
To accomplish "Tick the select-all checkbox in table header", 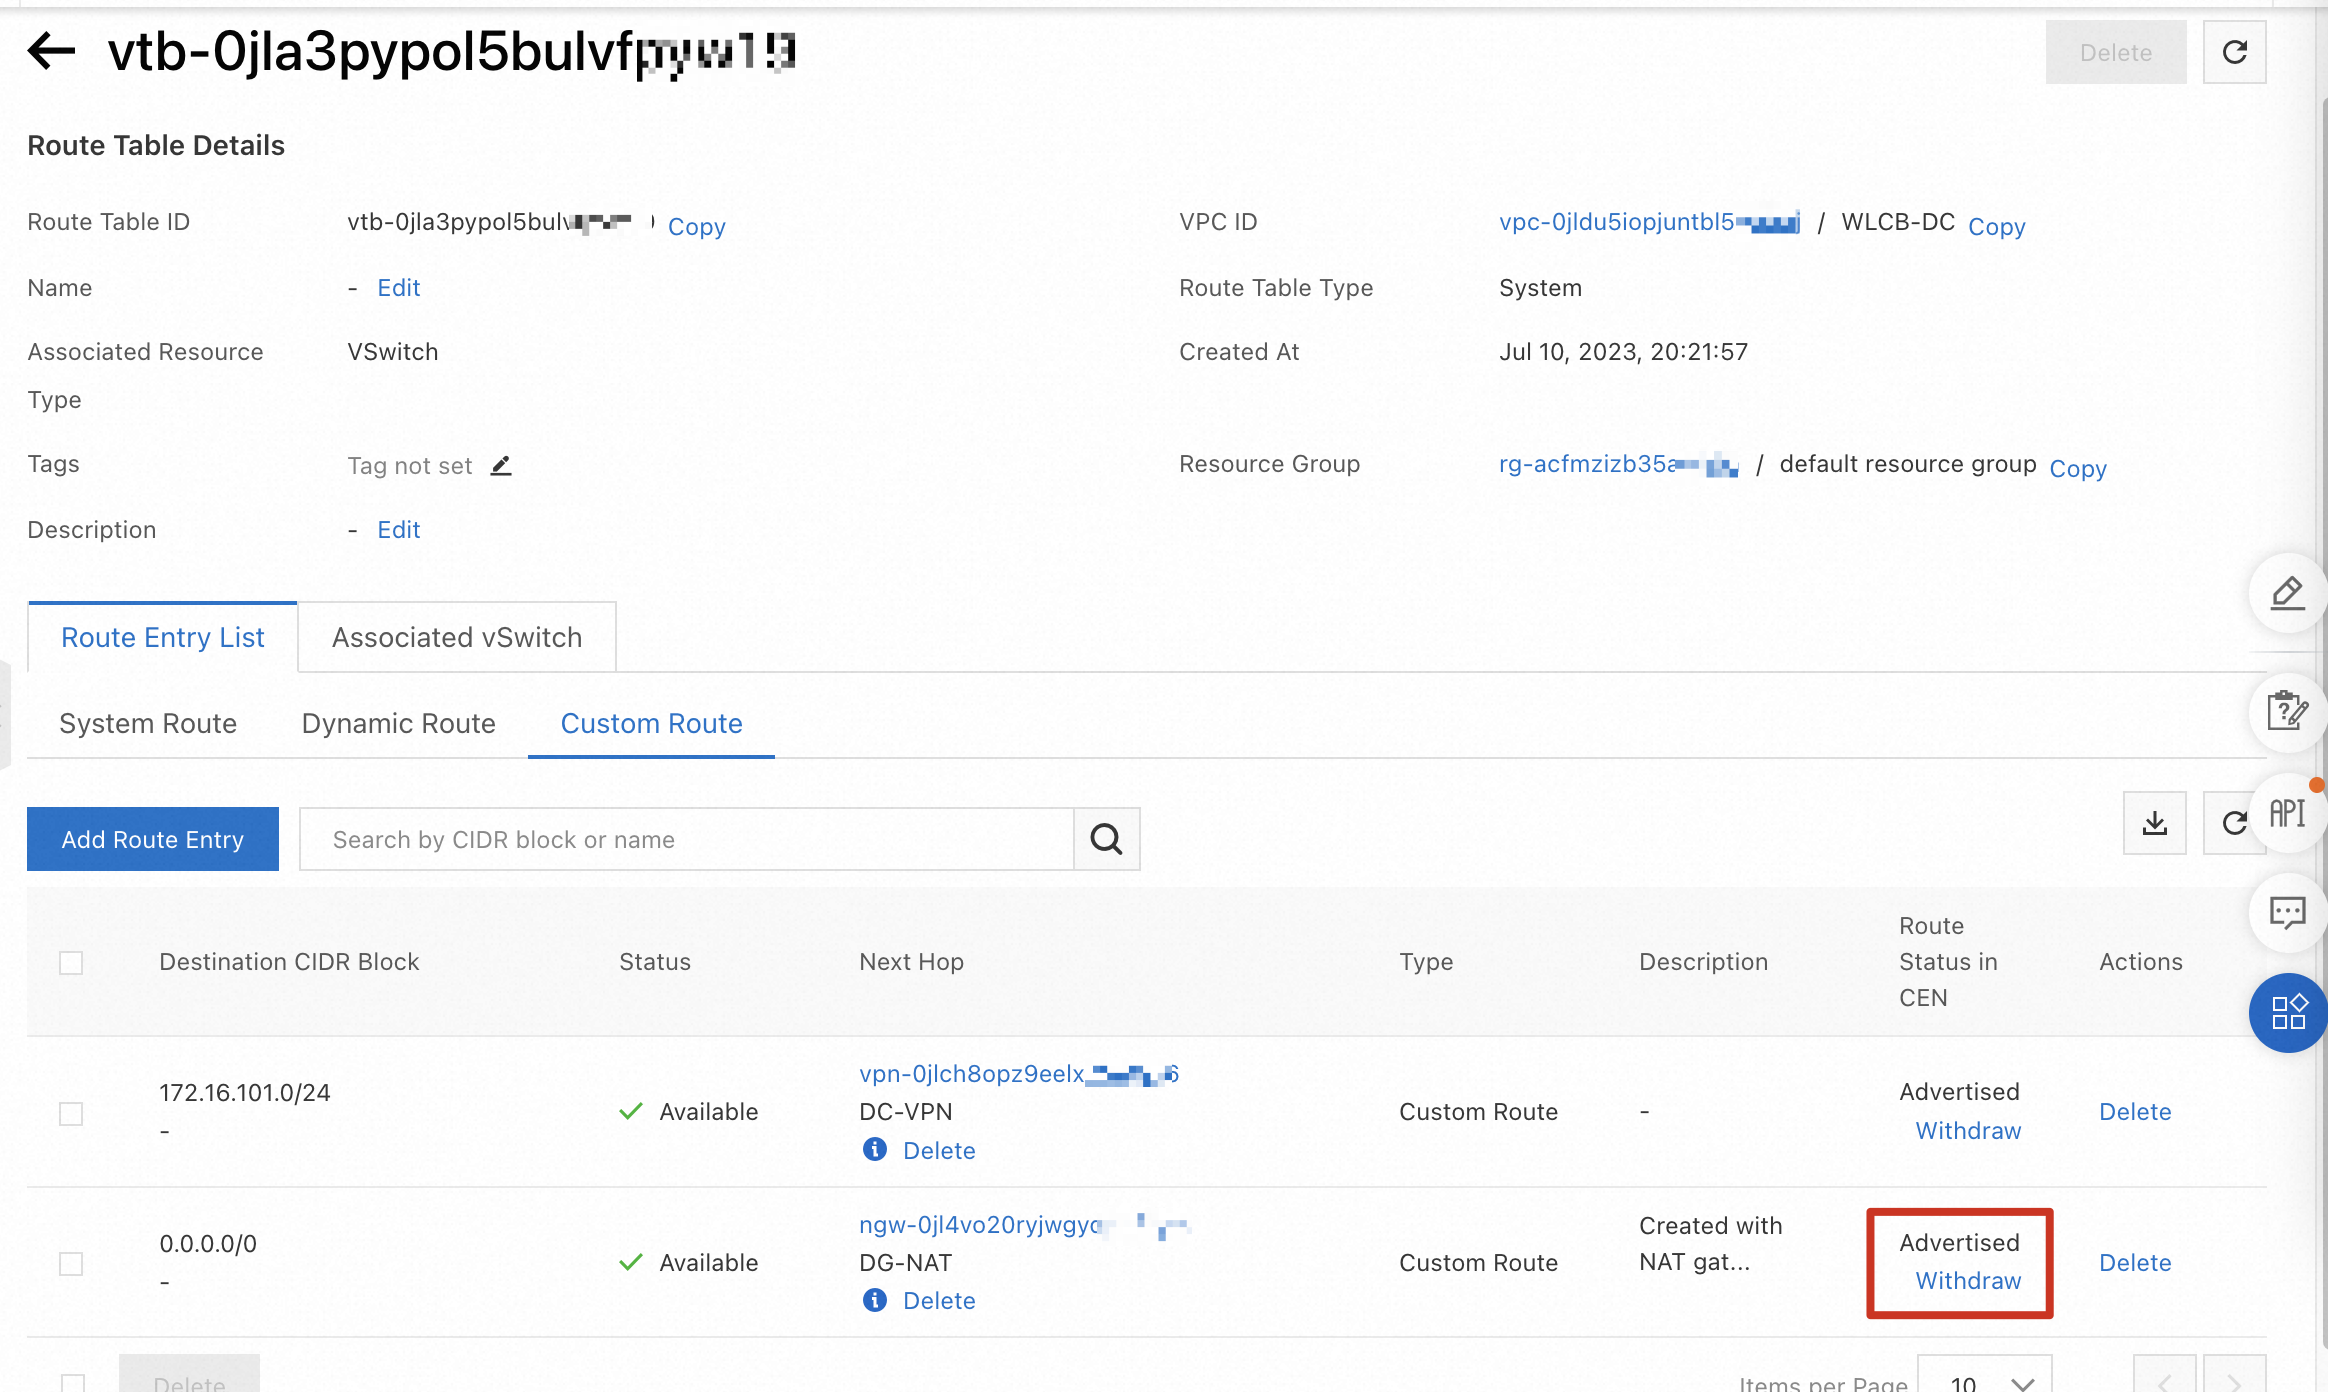I will (x=71, y=963).
